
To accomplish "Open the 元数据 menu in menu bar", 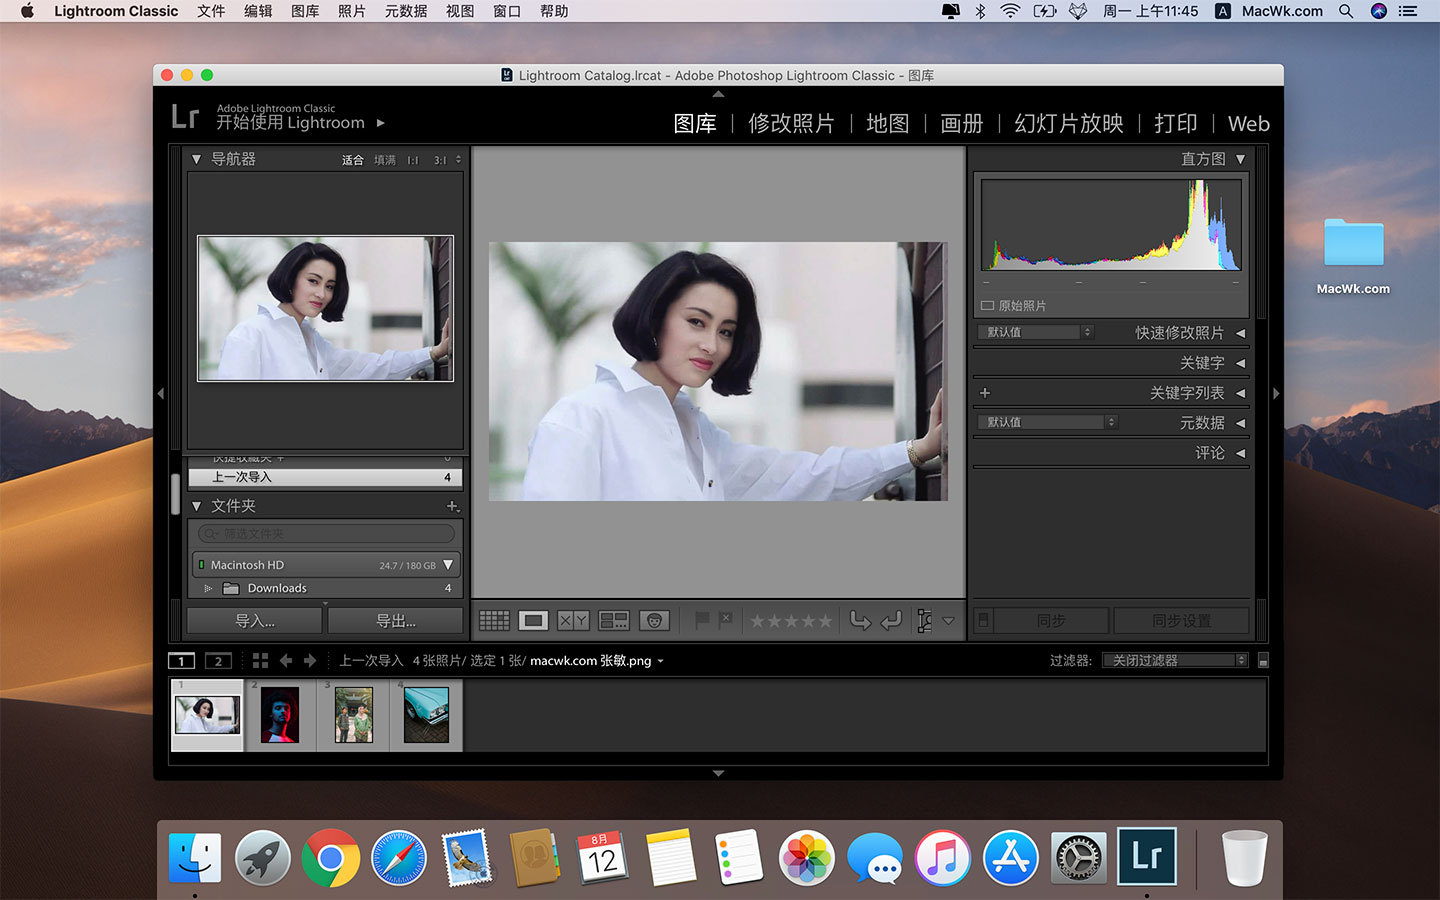I will (406, 11).
